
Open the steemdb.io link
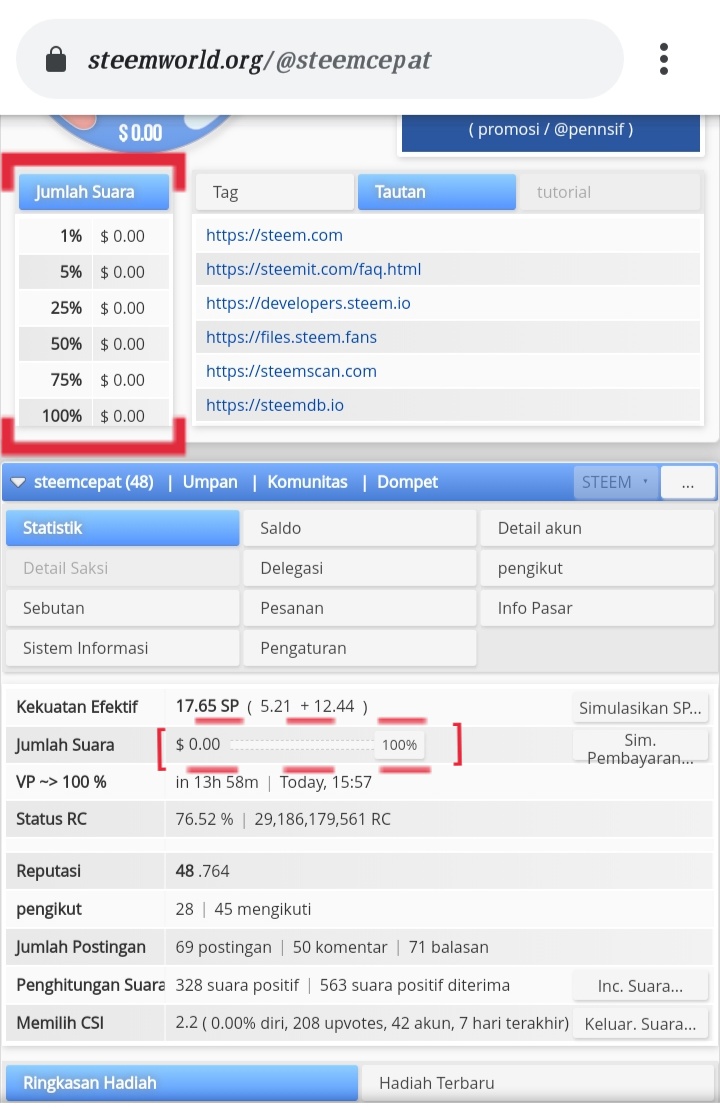[275, 406]
